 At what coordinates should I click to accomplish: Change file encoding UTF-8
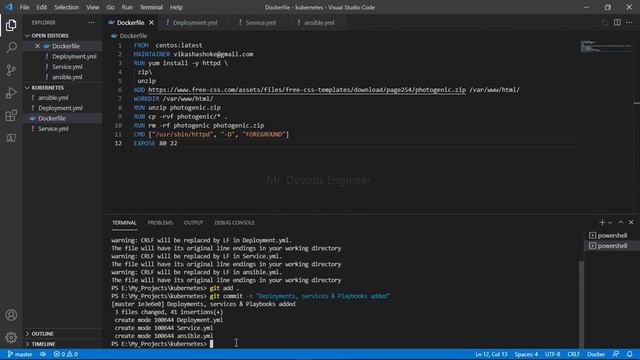click(553, 354)
